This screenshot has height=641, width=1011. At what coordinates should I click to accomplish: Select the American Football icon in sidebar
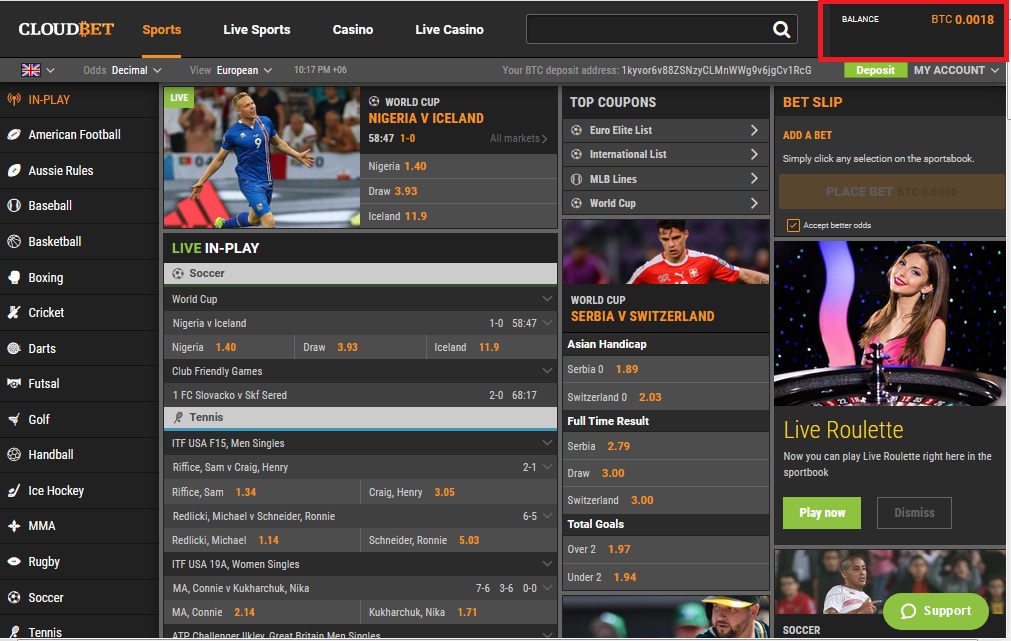[x=14, y=135]
